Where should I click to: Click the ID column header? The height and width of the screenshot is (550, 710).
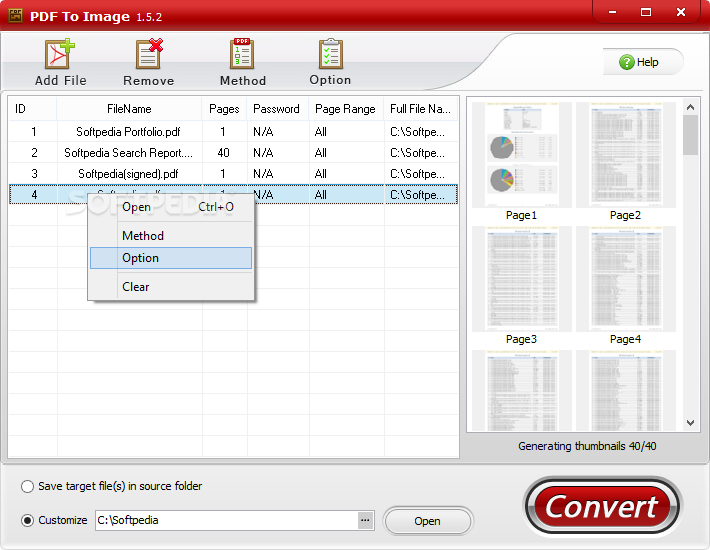point(33,109)
